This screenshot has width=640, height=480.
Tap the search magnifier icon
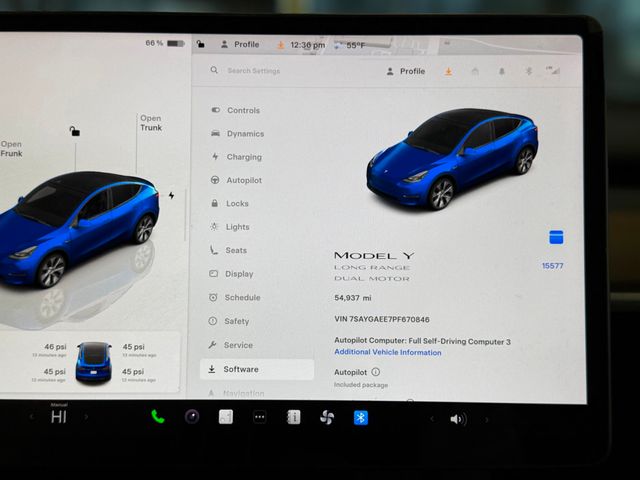(x=214, y=70)
